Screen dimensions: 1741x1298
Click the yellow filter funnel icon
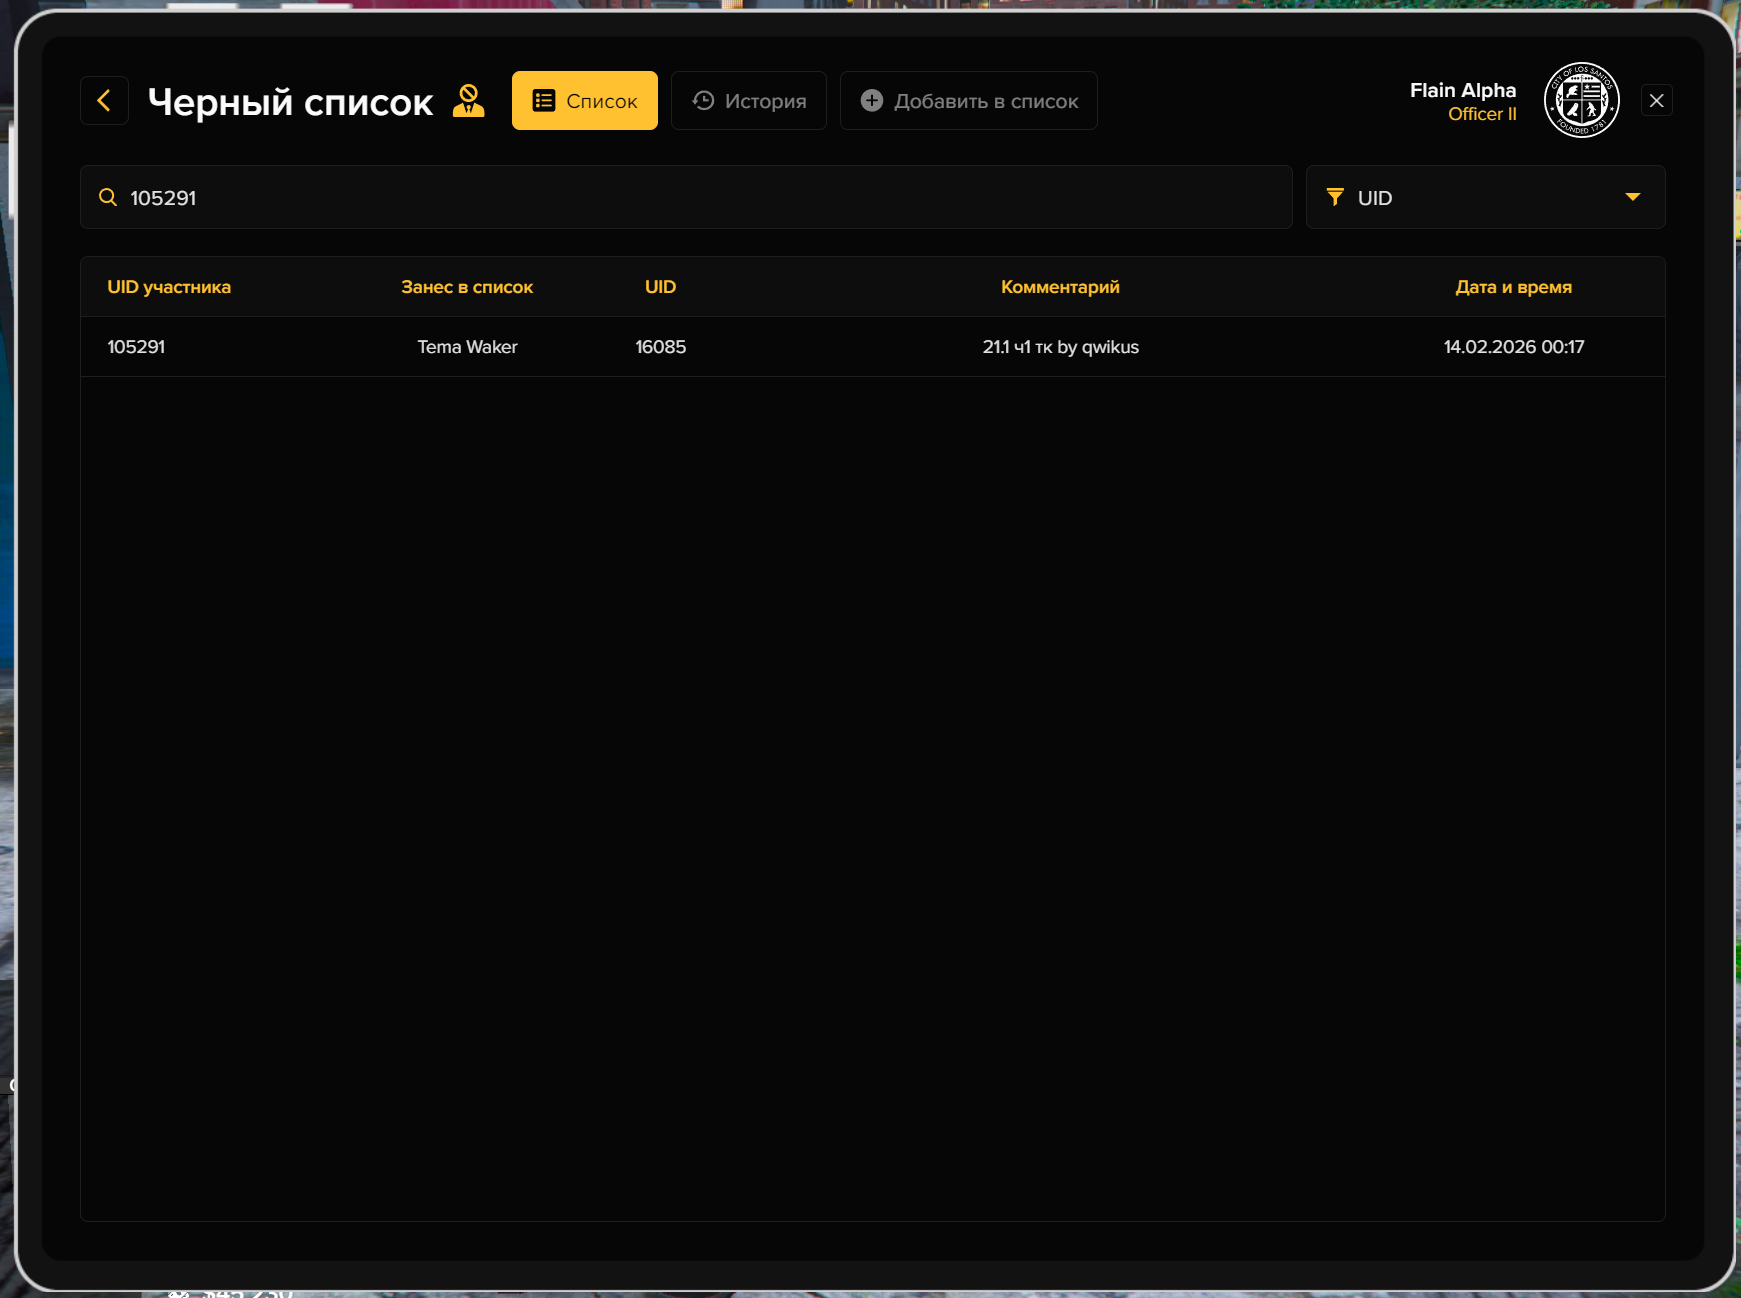(1335, 197)
